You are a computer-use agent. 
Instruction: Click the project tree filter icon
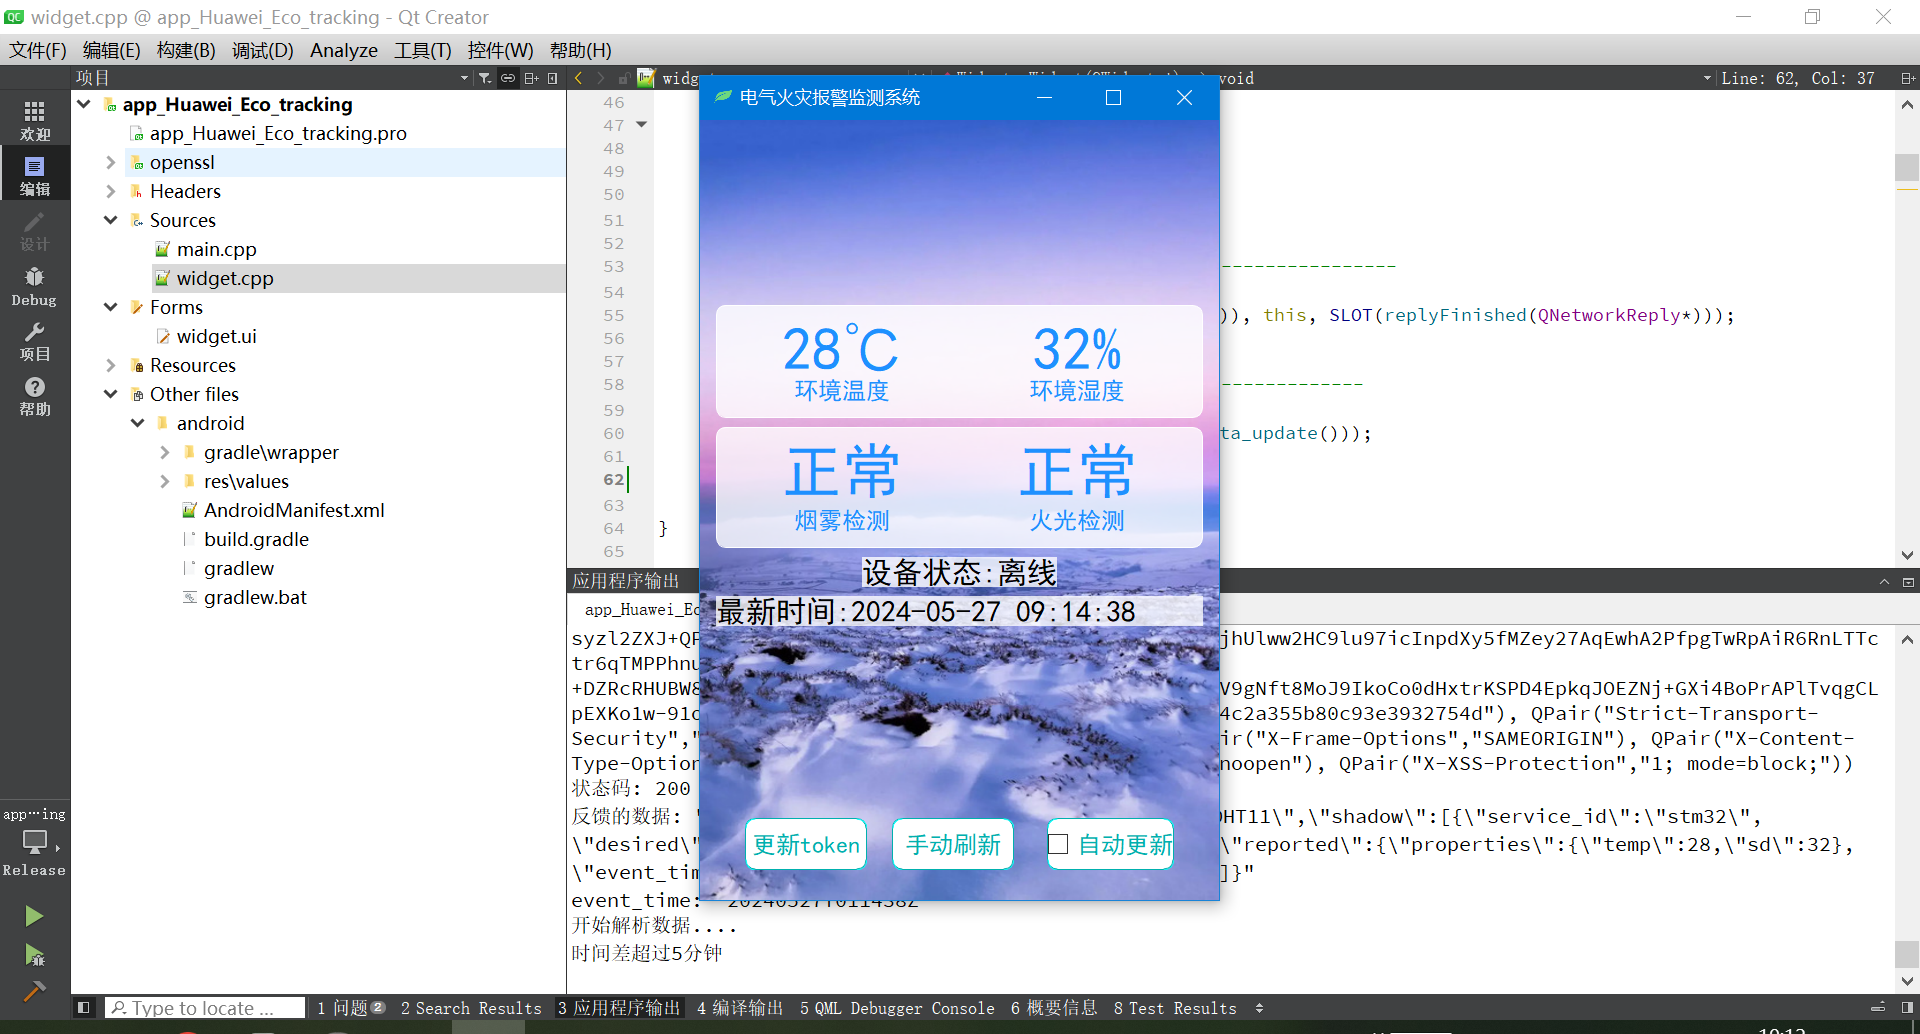pos(485,78)
